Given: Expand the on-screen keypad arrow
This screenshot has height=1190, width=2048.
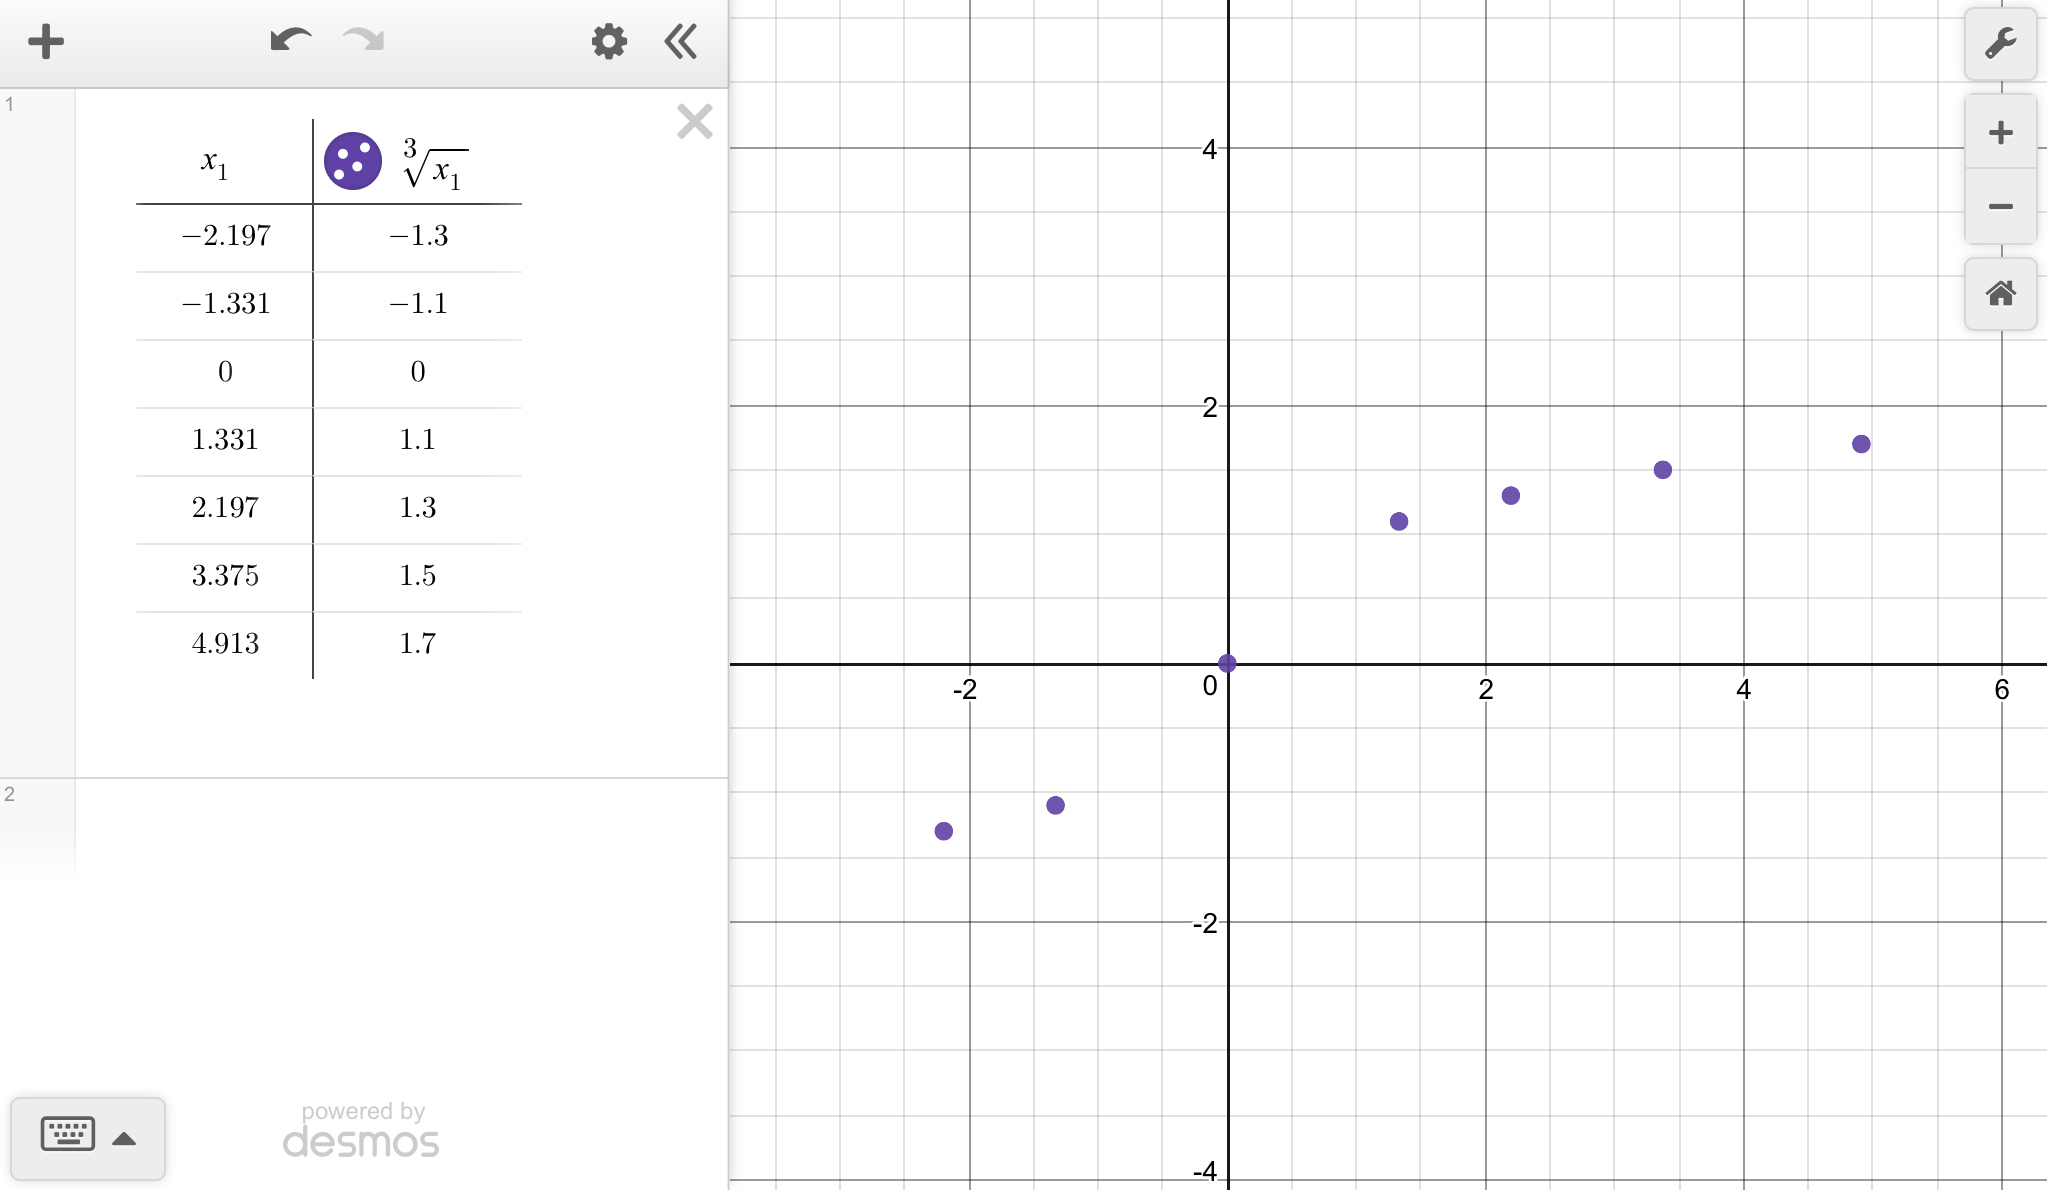Looking at the screenshot, I should click(124, 1138).
